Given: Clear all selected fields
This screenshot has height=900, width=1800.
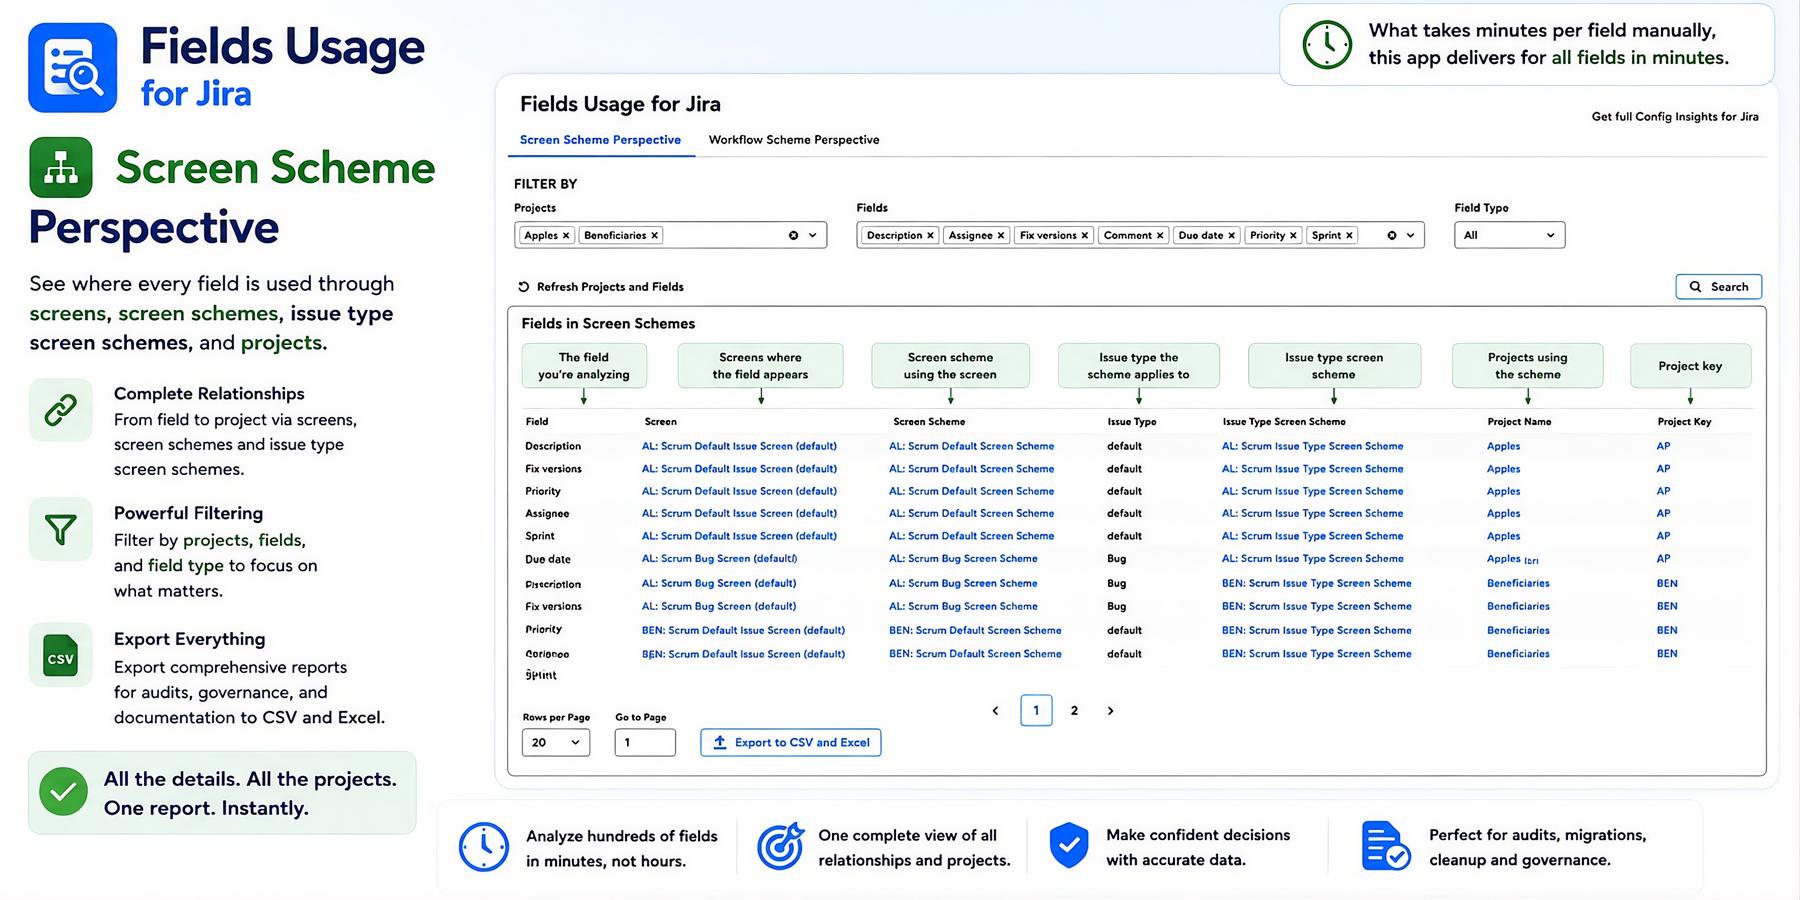Looking at the screenshot, I should tap(1392, 236).
